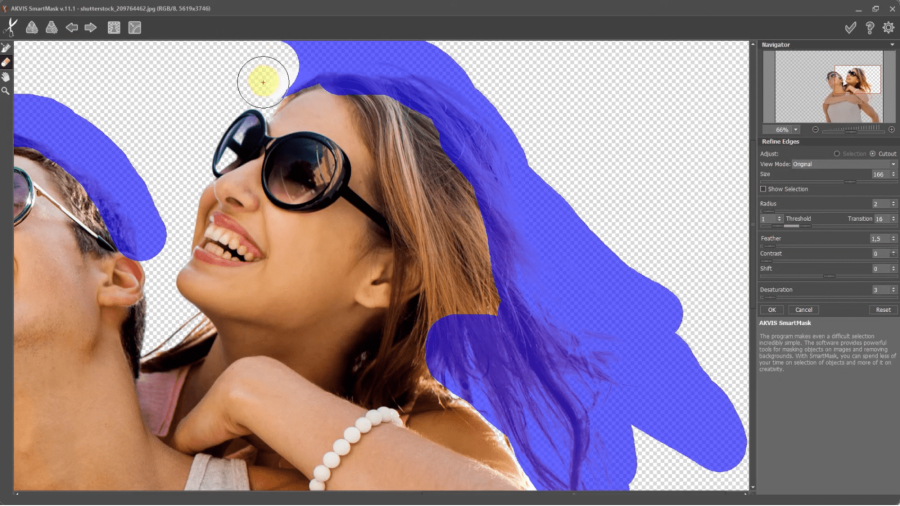Image resolution: width=900 pixels, height=506 pixels.
Task: Enable the Show Selection checkbox
Action: click(764, 189)
